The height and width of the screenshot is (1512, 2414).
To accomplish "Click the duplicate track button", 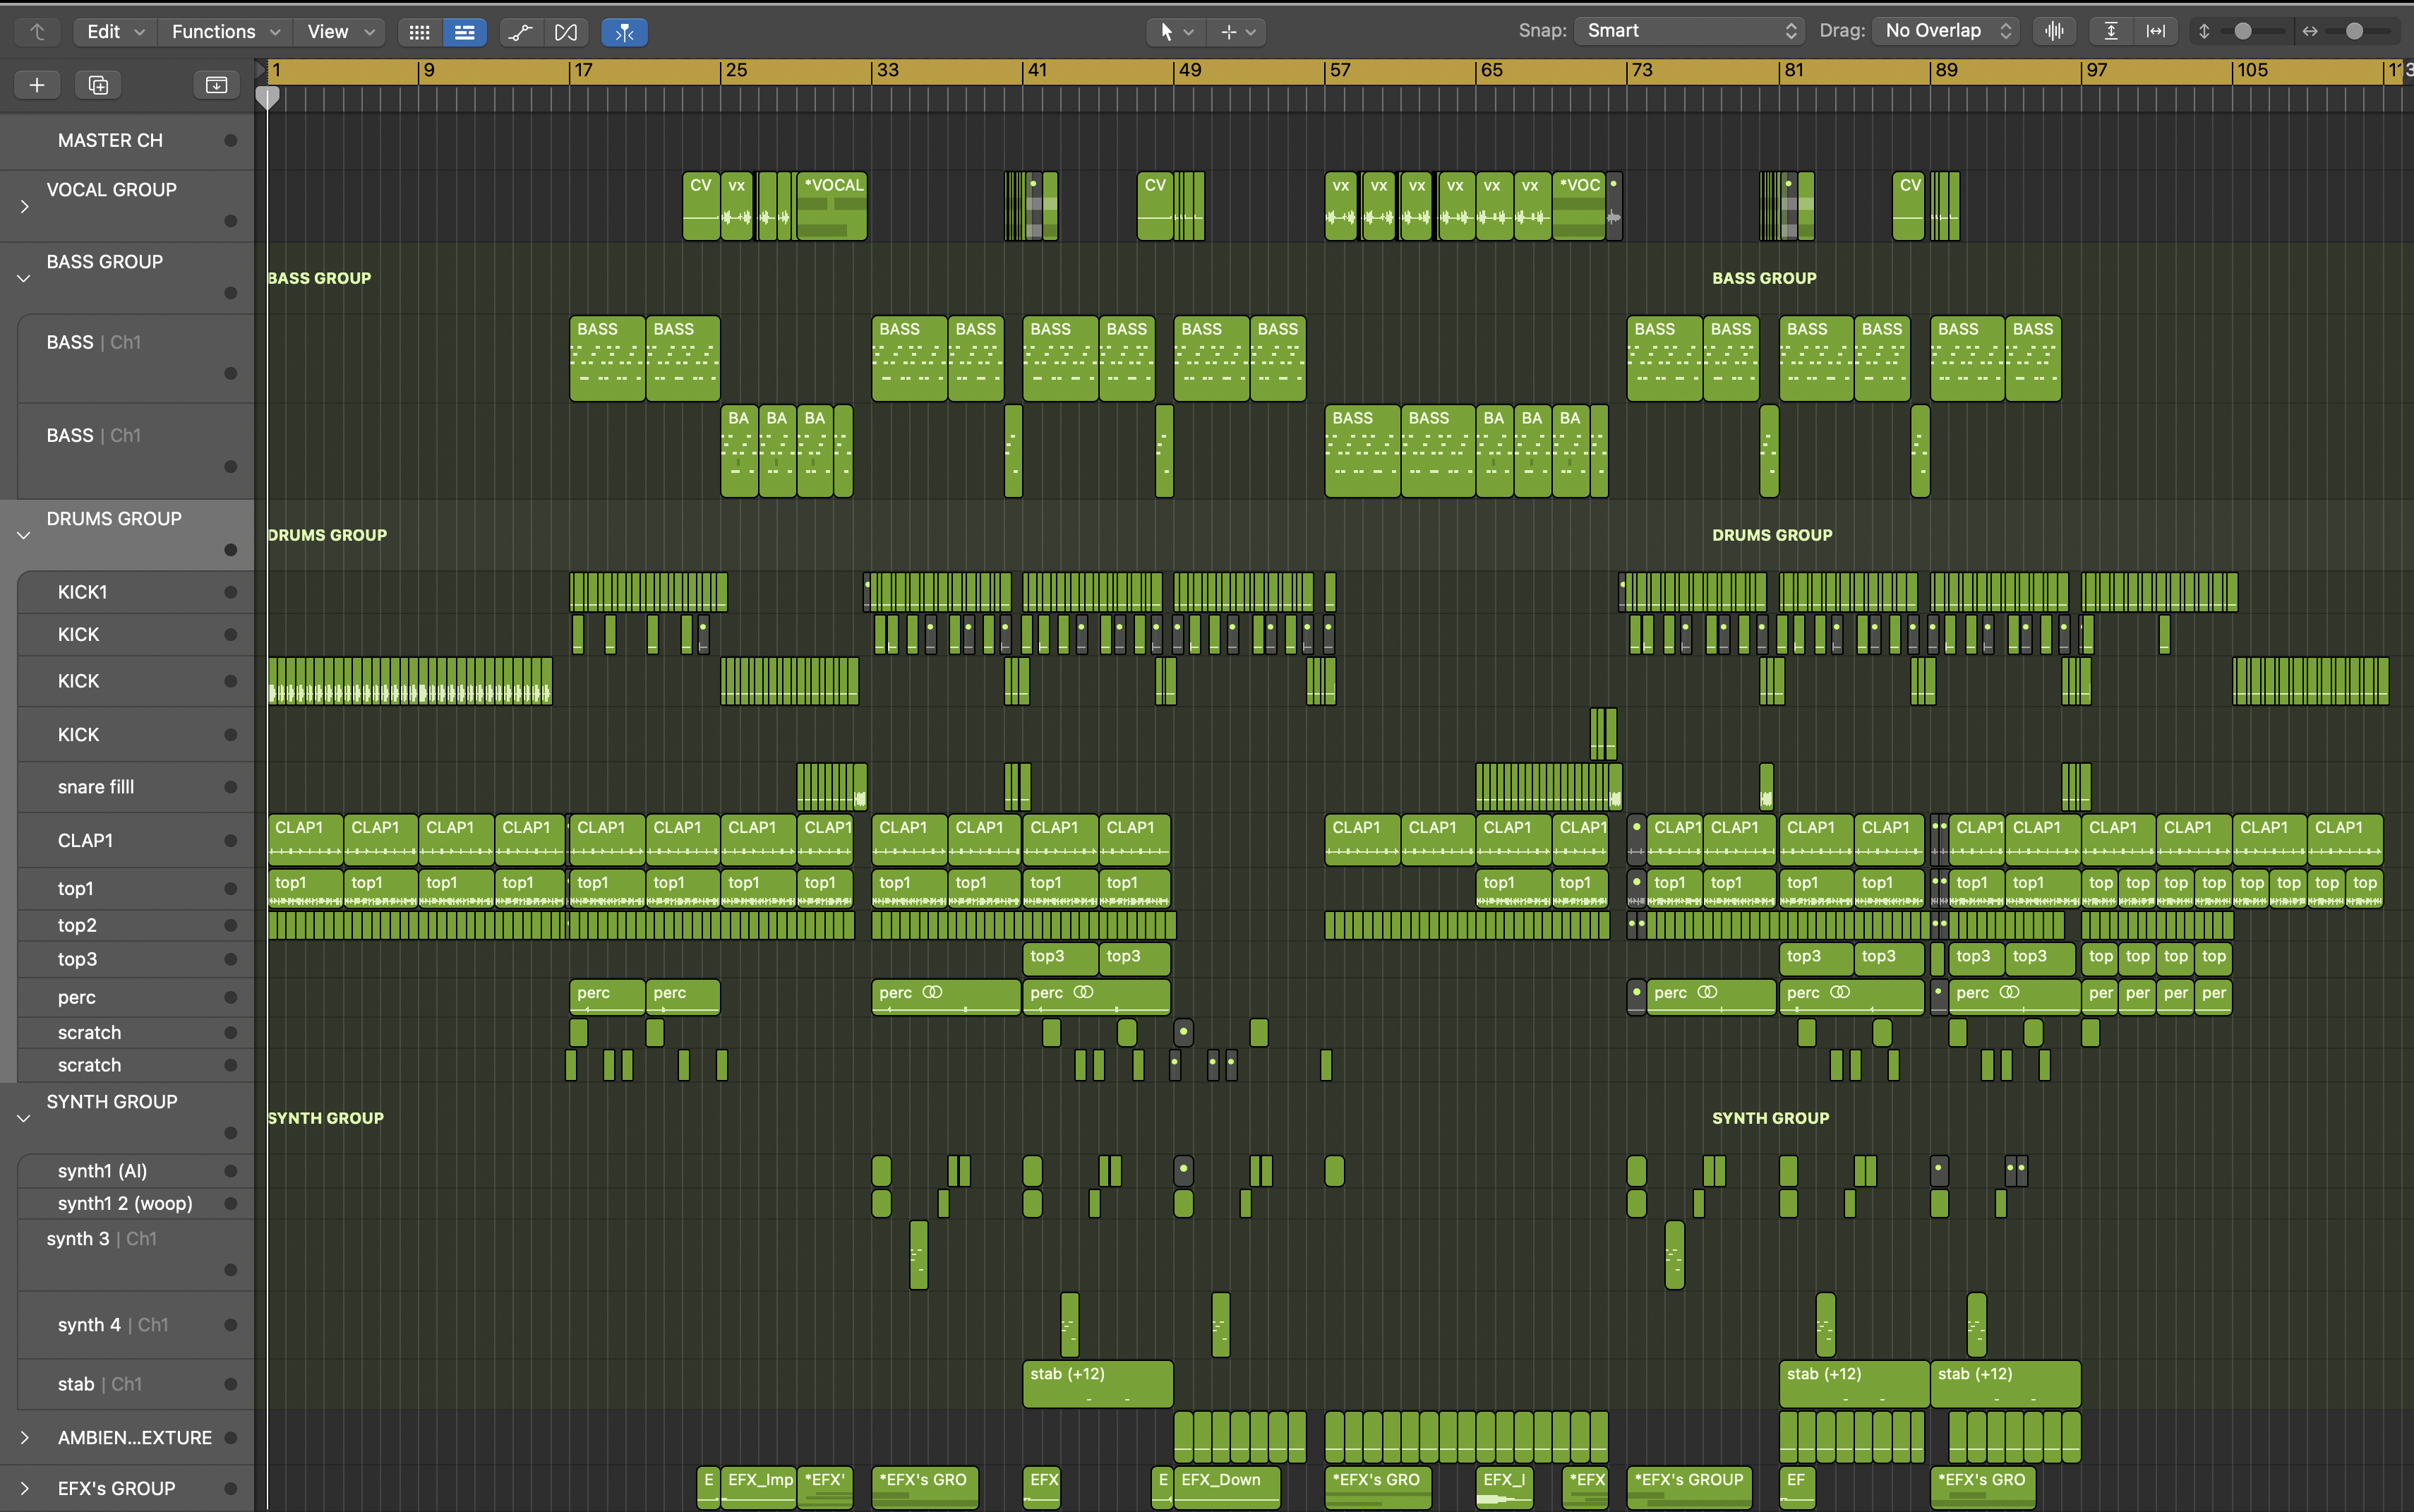I will click(x=98, y=85).
